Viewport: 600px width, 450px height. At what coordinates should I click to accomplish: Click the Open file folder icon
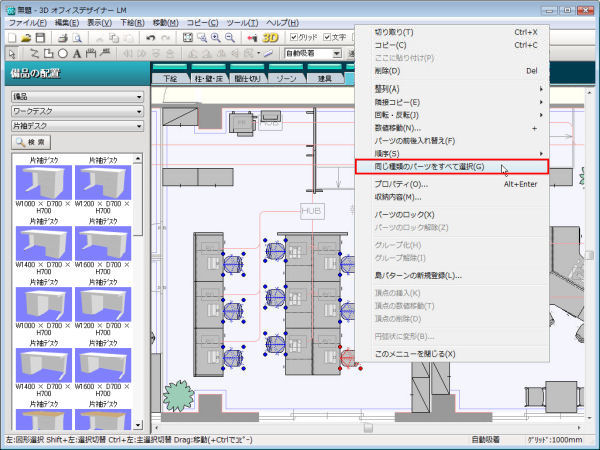pos(27,37)
